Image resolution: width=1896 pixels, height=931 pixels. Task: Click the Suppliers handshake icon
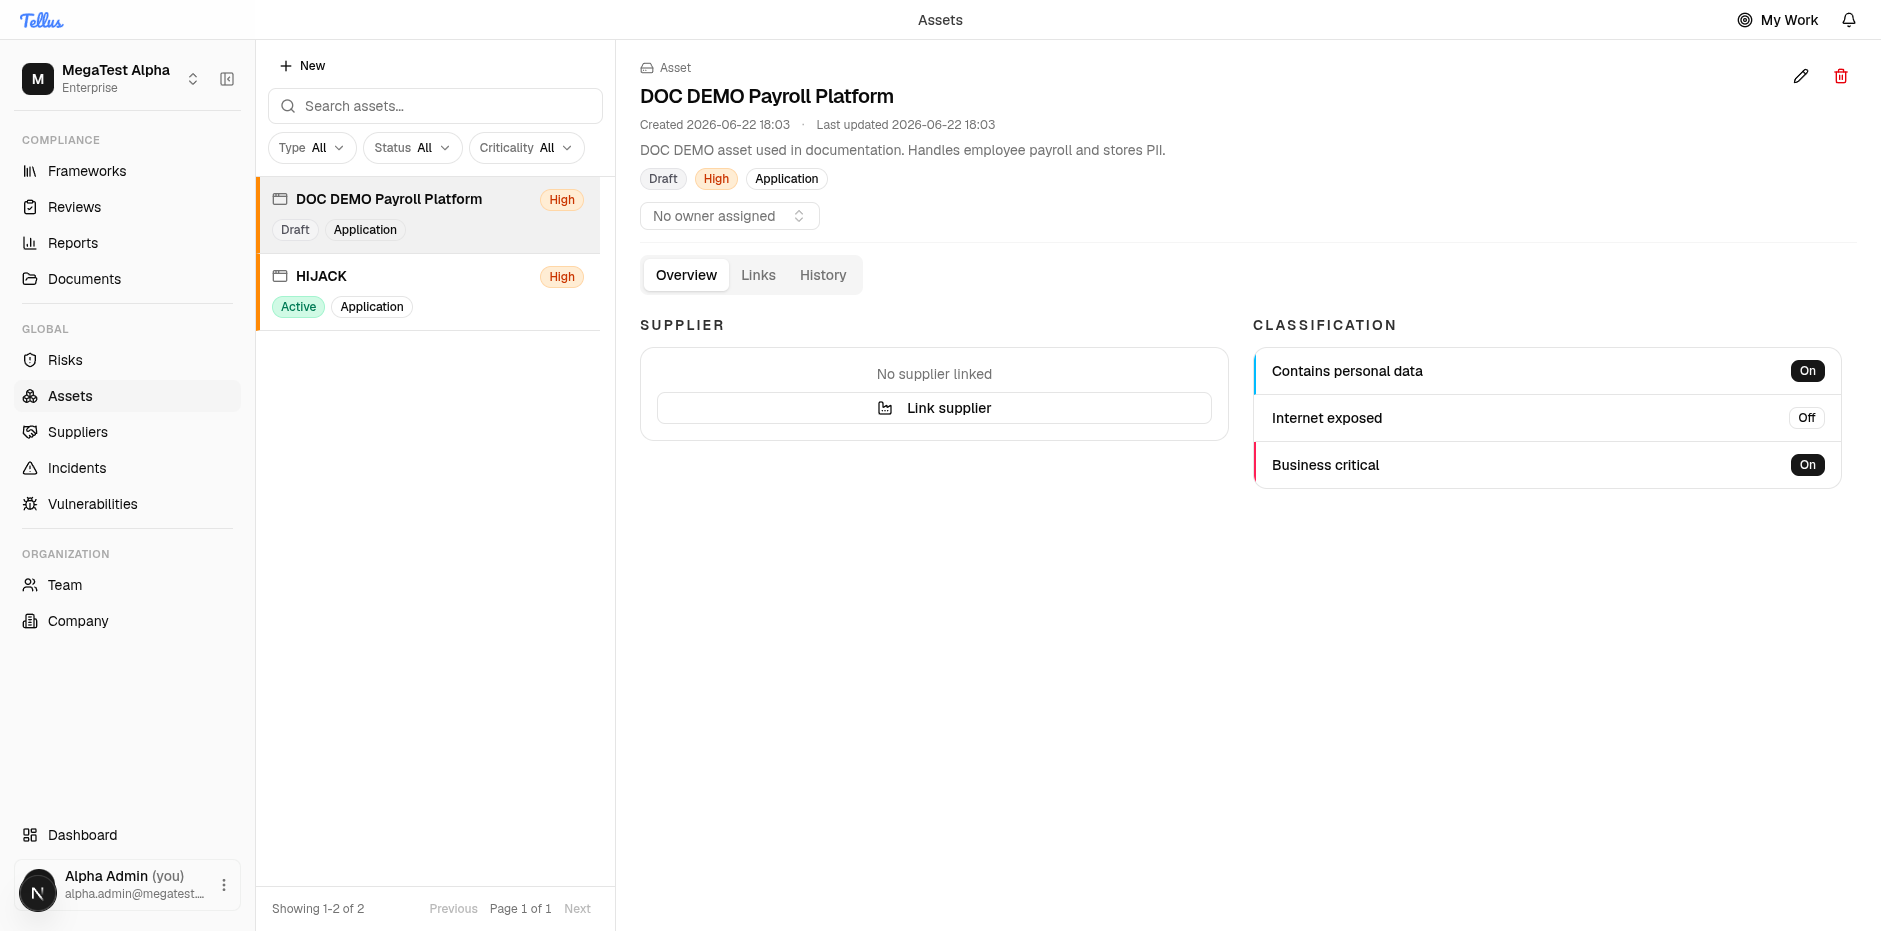(x=30, y=432)
